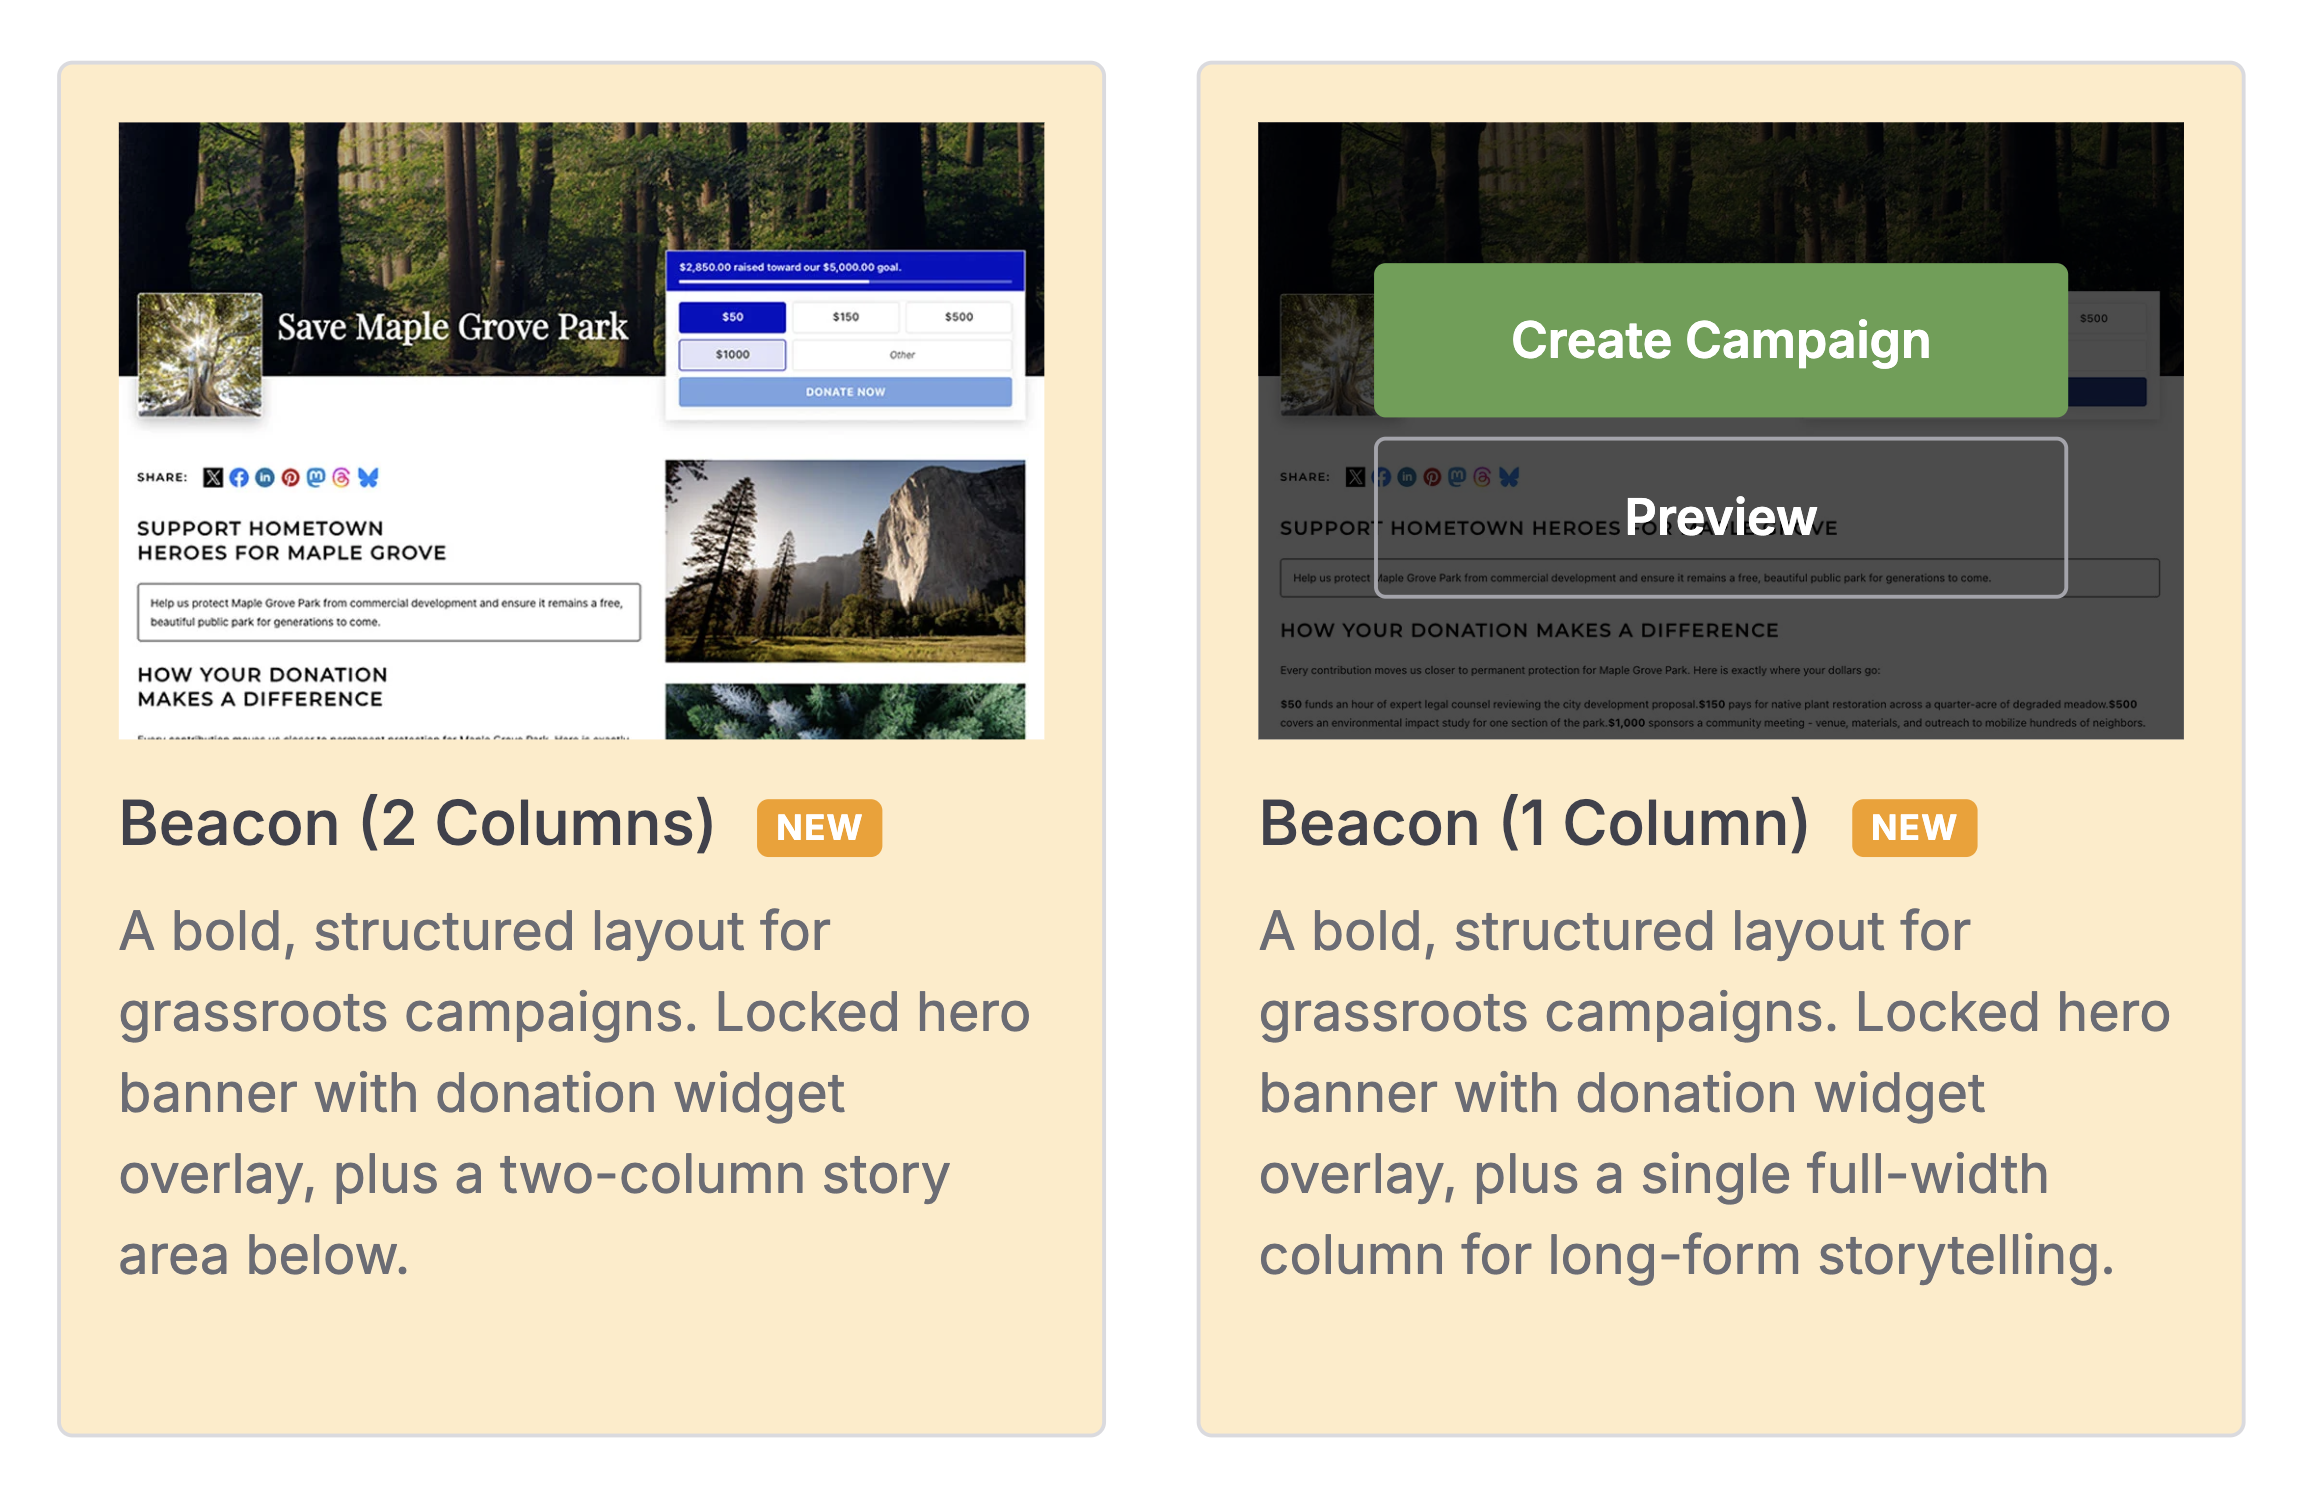2302x1498 pixels.
Task: Click the 'HOW YOUR DONATION MAKES A DIFFERENCE' heading in the 2 Columns preview
Action: tap(262, 686)
